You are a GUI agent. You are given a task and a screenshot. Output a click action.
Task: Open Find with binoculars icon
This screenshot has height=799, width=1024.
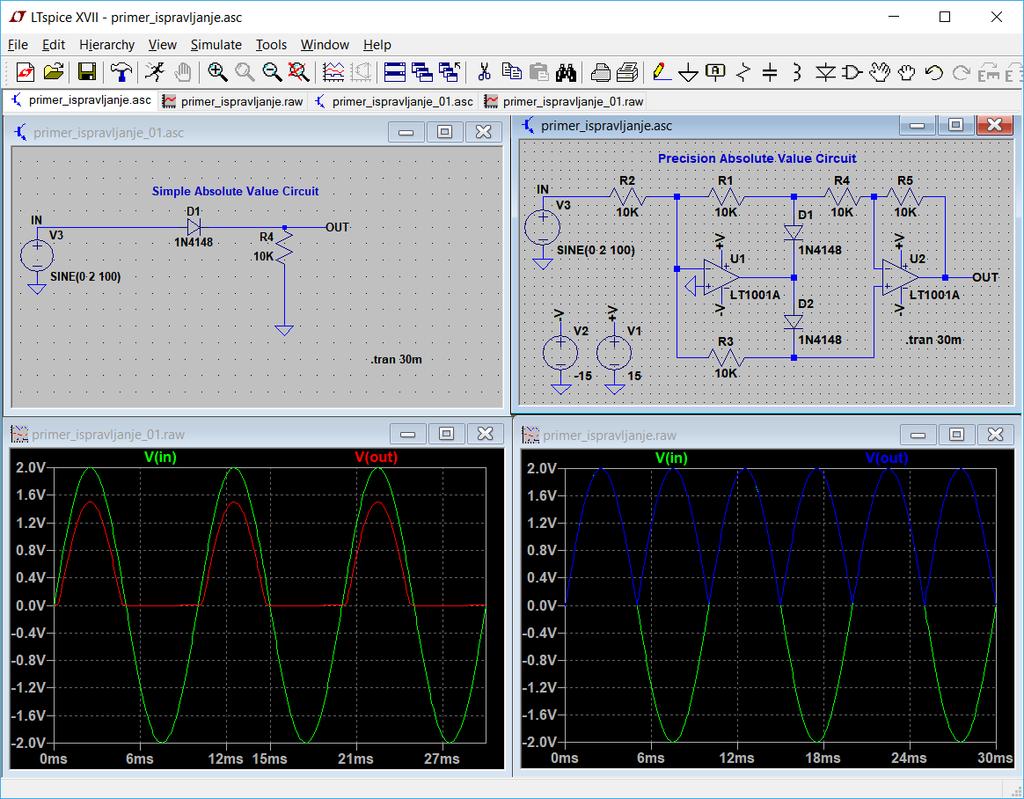pyautogui.click(x=566, y=72)
